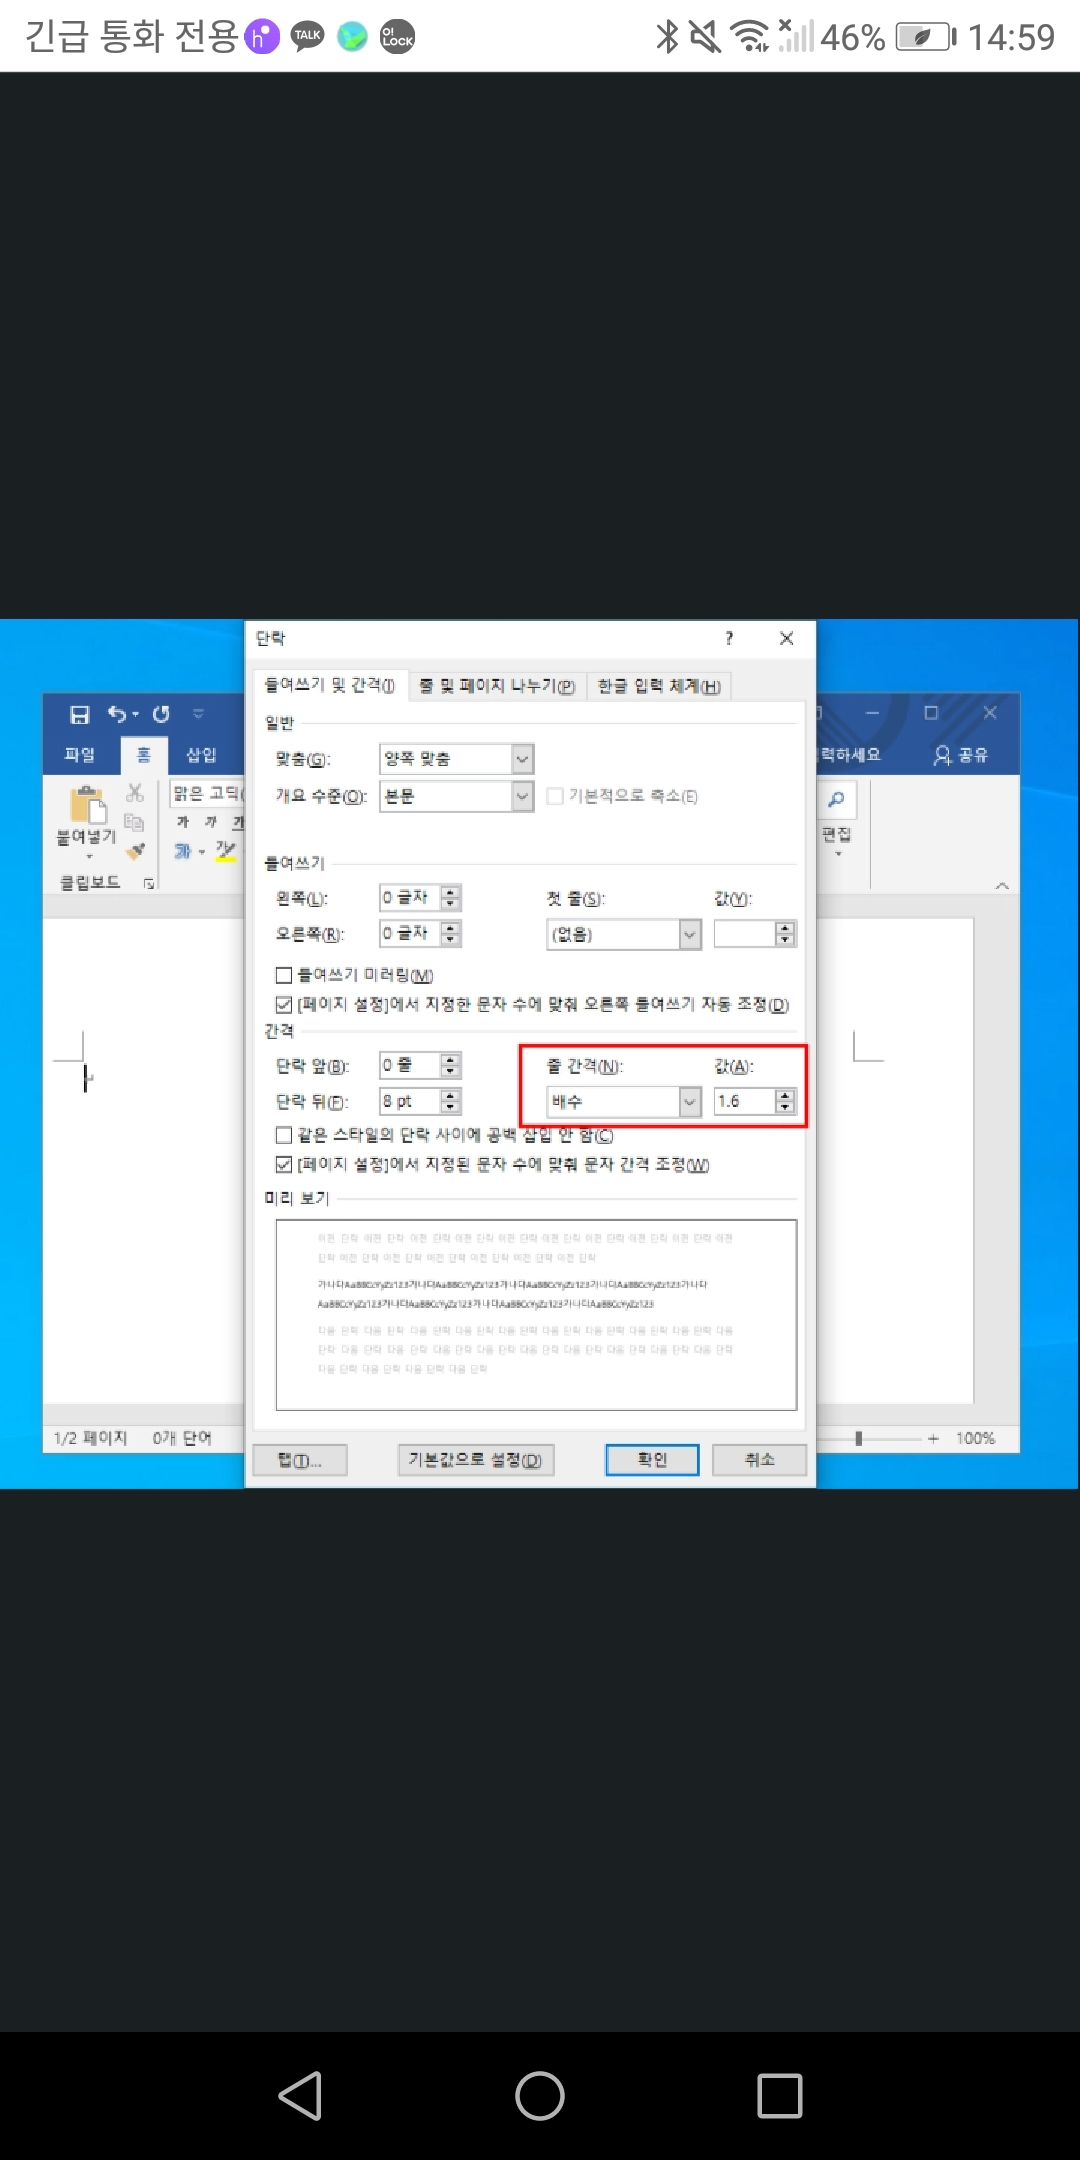The image size is (1080, 2160).
Task: Select the 한글 입력 체계 tab
Action: click(x=659, y=686)
